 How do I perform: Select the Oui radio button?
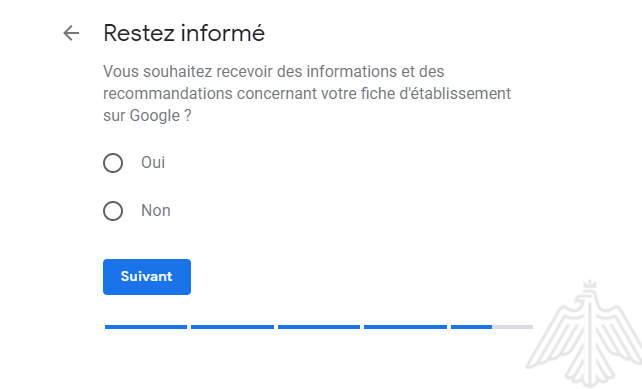point(113,163)
